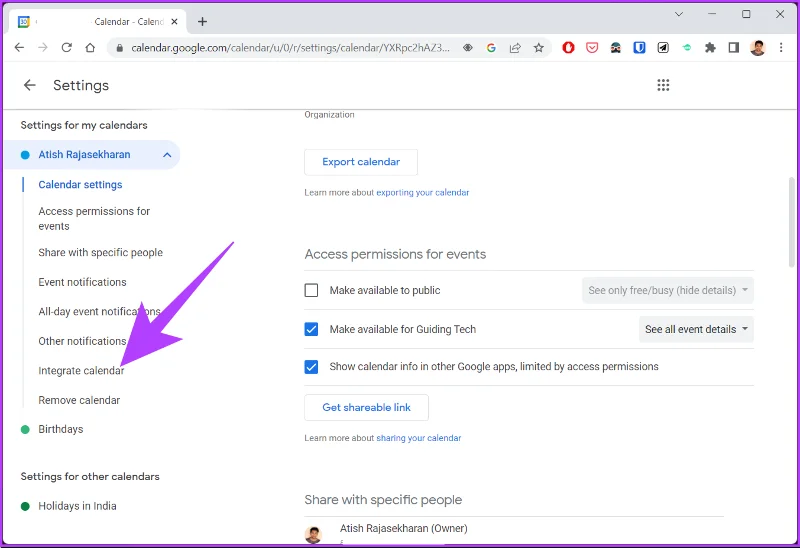
Task: Share this page via address bar icon
Action: click(x=515, y=47)
